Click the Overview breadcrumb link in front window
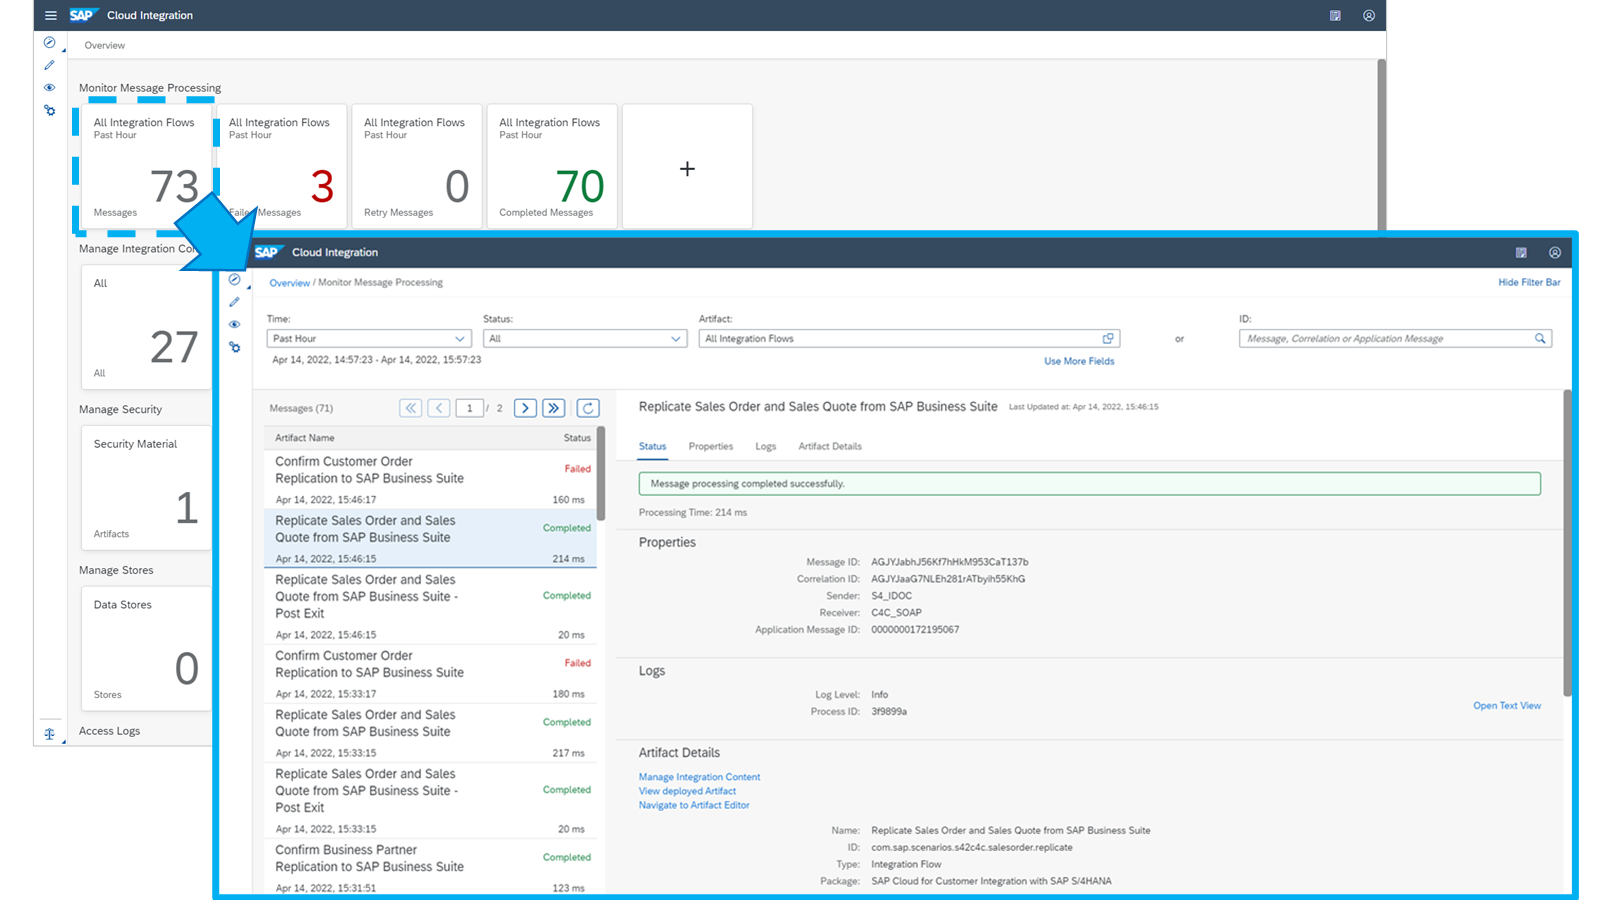 coord(289,283)
